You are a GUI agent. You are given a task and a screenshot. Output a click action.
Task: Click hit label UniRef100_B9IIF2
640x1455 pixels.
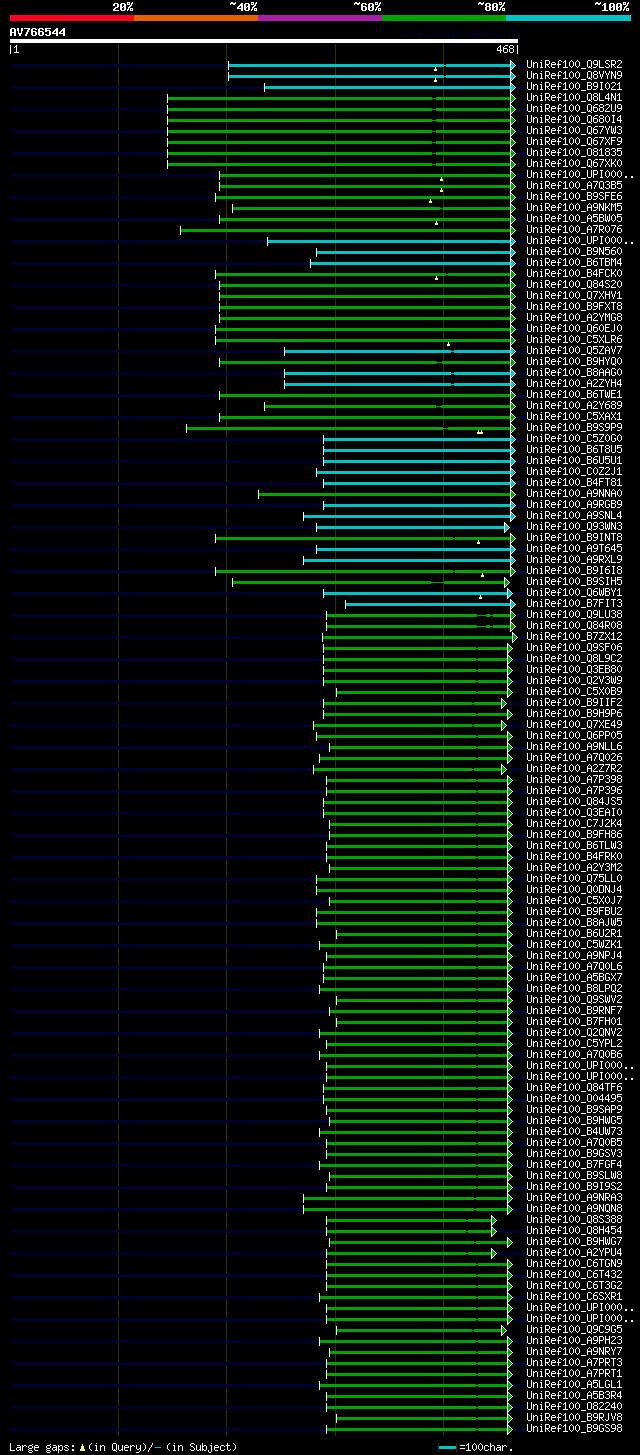[574, 702]
